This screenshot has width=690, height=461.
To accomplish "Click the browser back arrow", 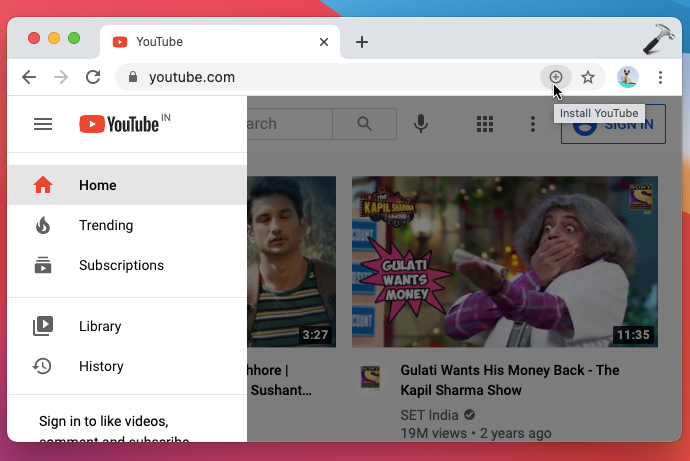I will coord(29,77).
